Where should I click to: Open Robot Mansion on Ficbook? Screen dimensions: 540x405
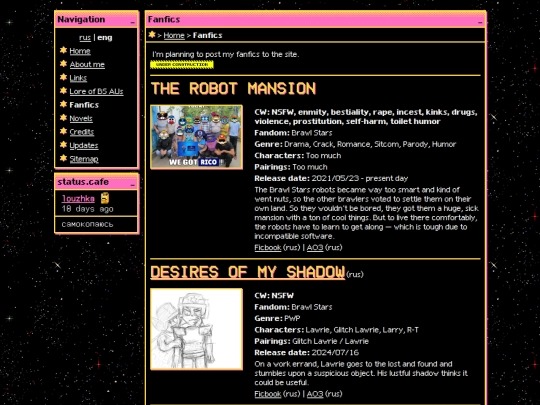point(268,247)
